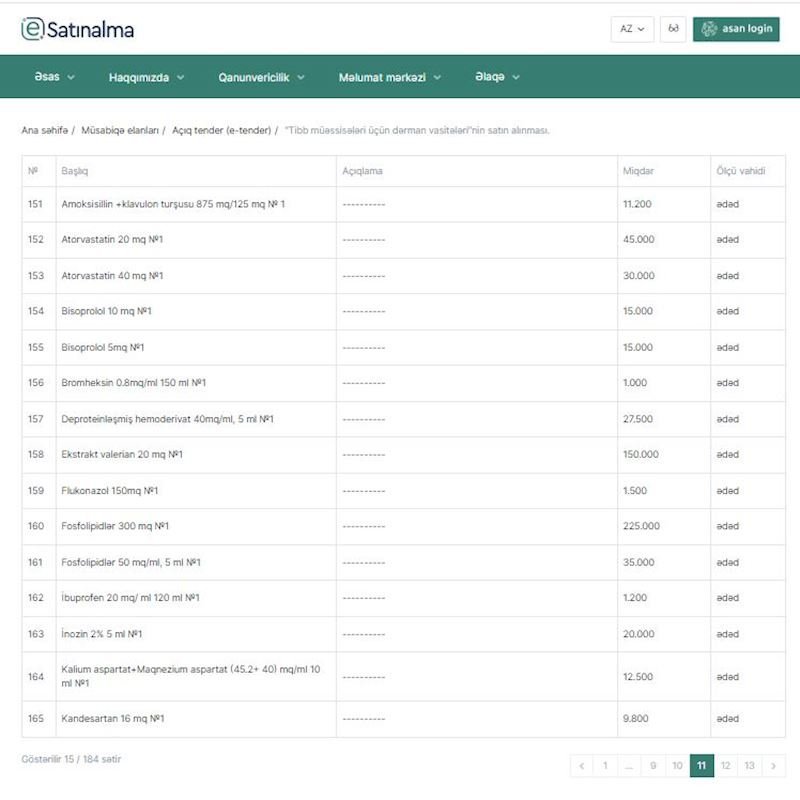Image resolution: width=800 pixels, height=800 pixels.
Task: Click the pagination ellipsis button
Action: coord(629,766)
